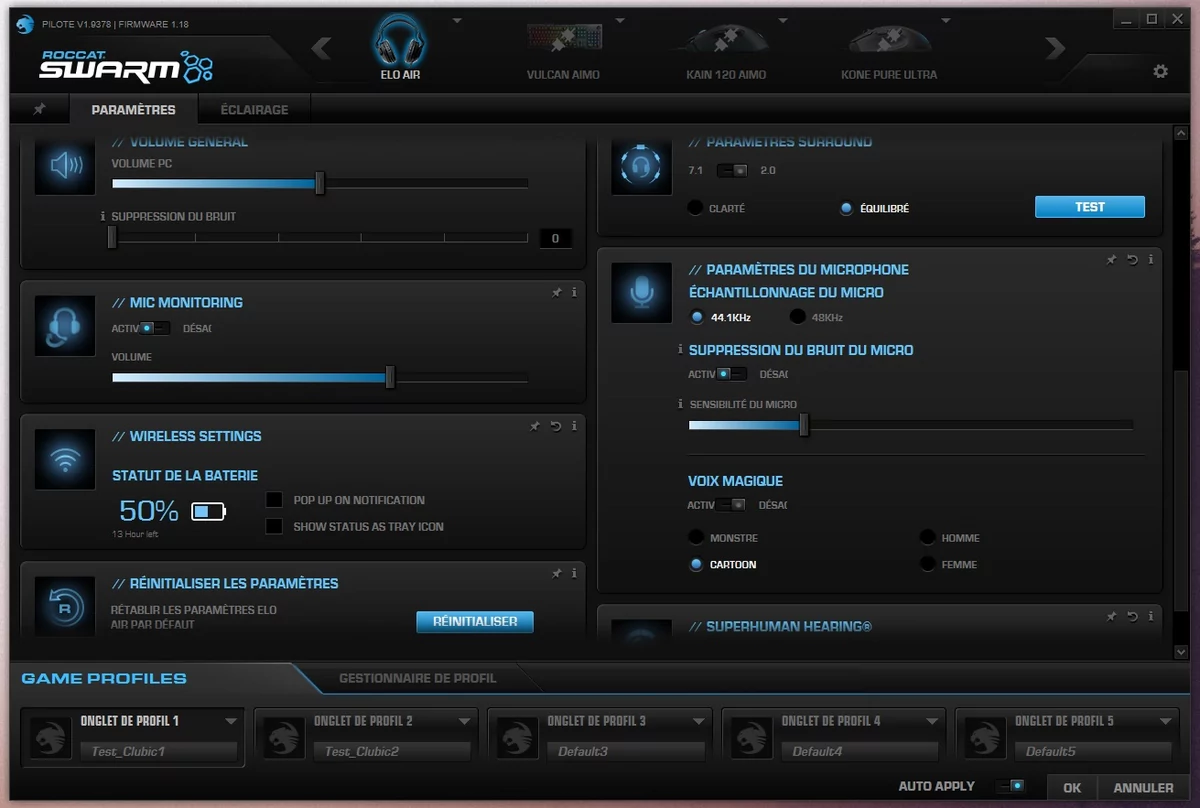Toggle surround 7.1 / 2.0 switch
This screenshot has width=1200, height=808.
click(x=732, y=170)
